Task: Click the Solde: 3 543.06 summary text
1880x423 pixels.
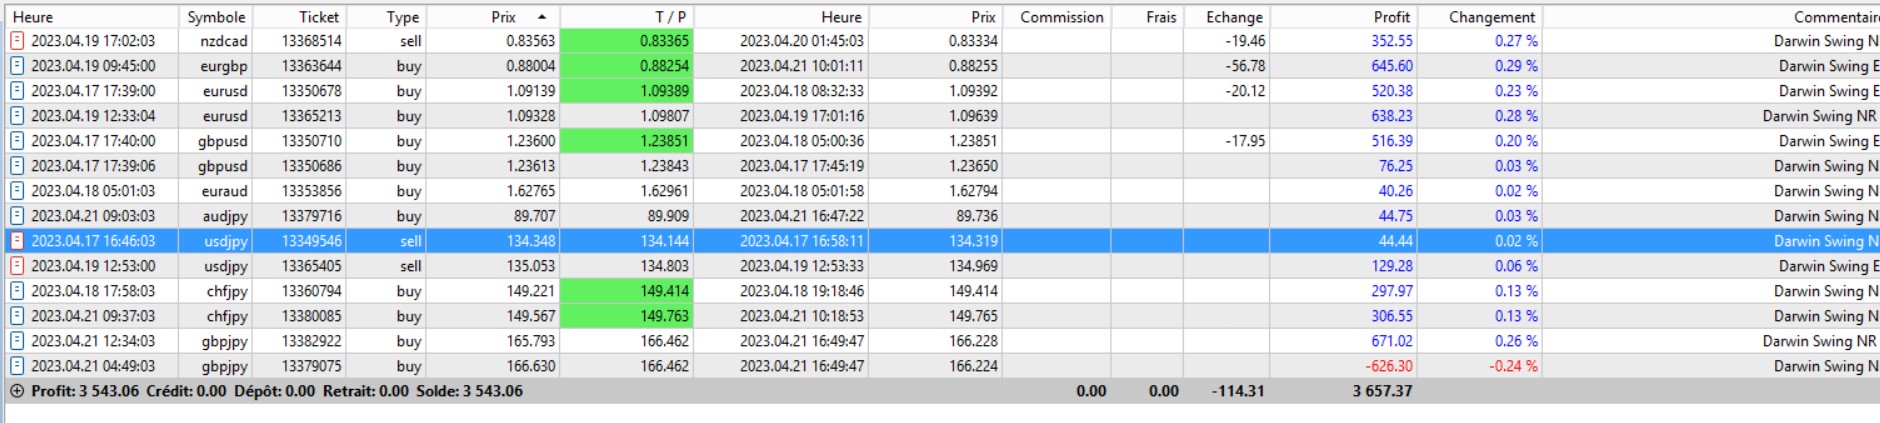Action: click(x=469, y=391)
